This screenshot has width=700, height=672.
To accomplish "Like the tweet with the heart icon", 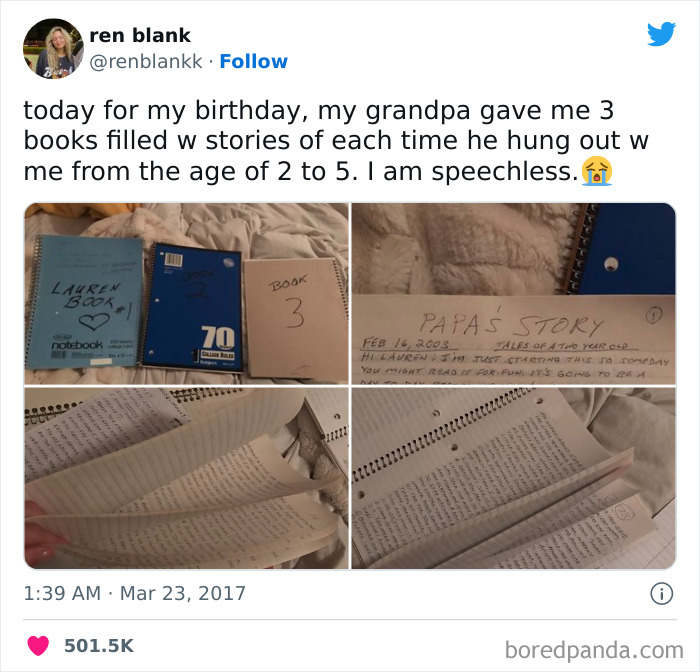I will [x=38, y=646].
